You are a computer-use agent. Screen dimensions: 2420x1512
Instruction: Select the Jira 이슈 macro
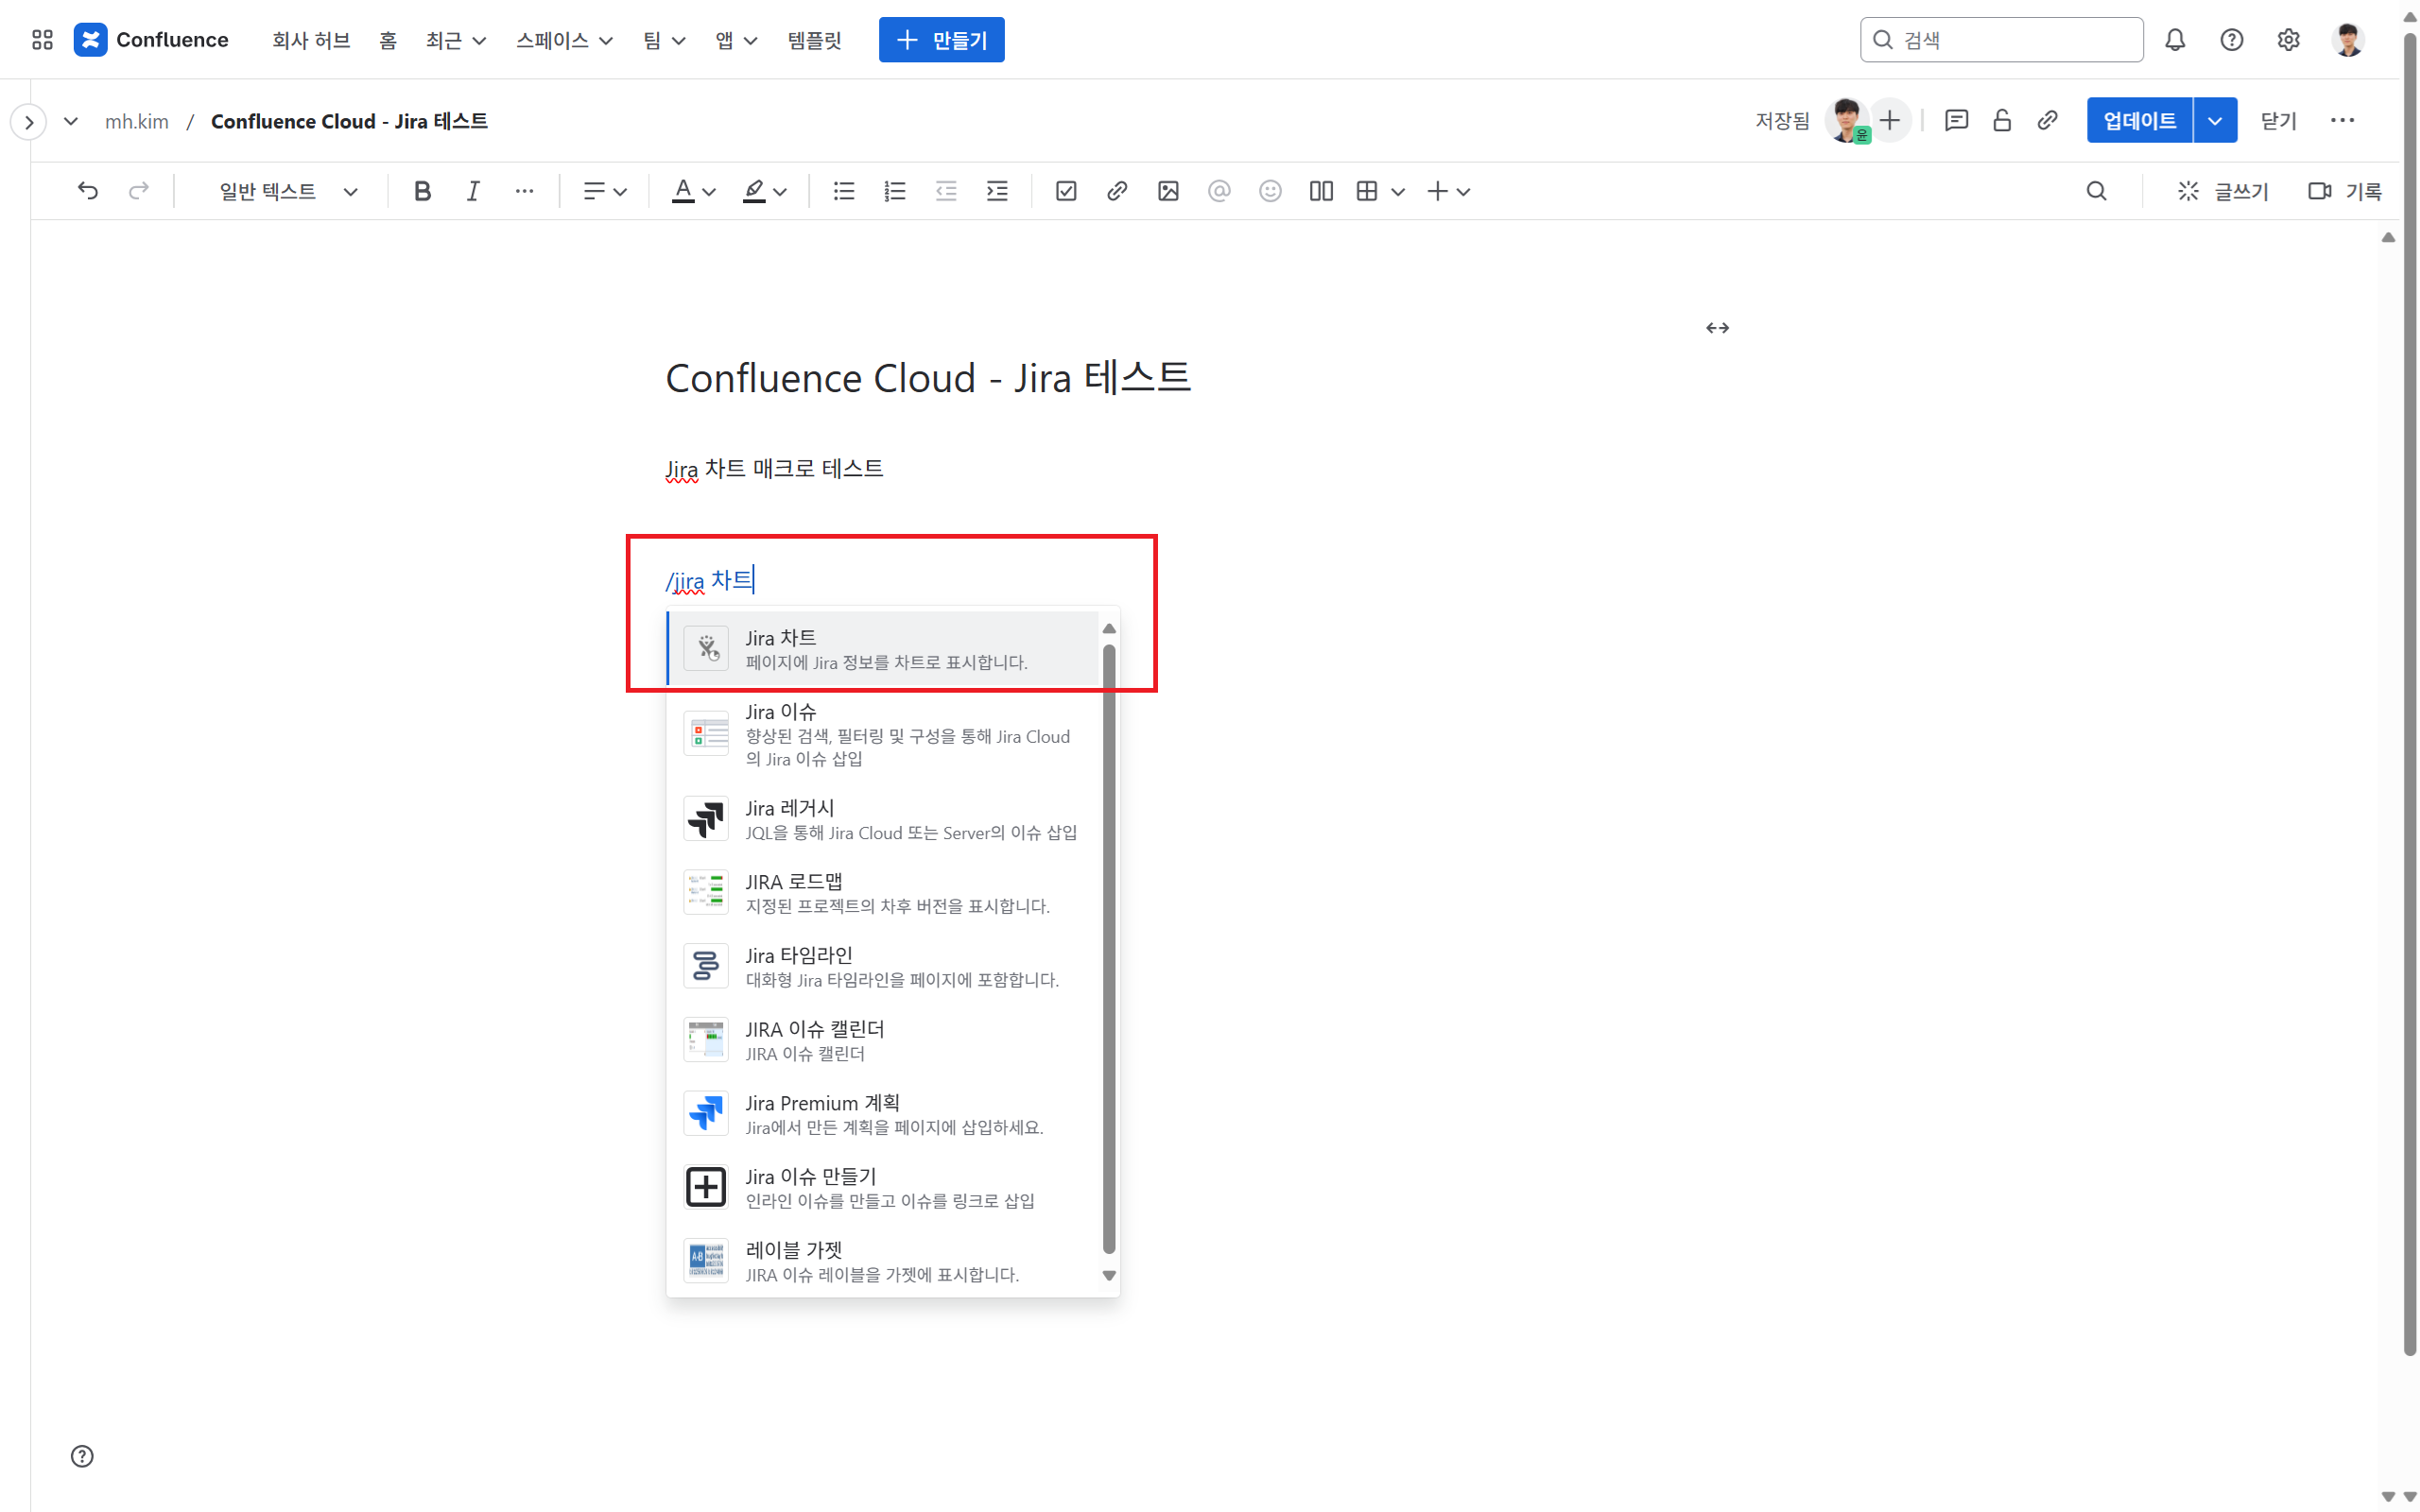tap(882, 733)
